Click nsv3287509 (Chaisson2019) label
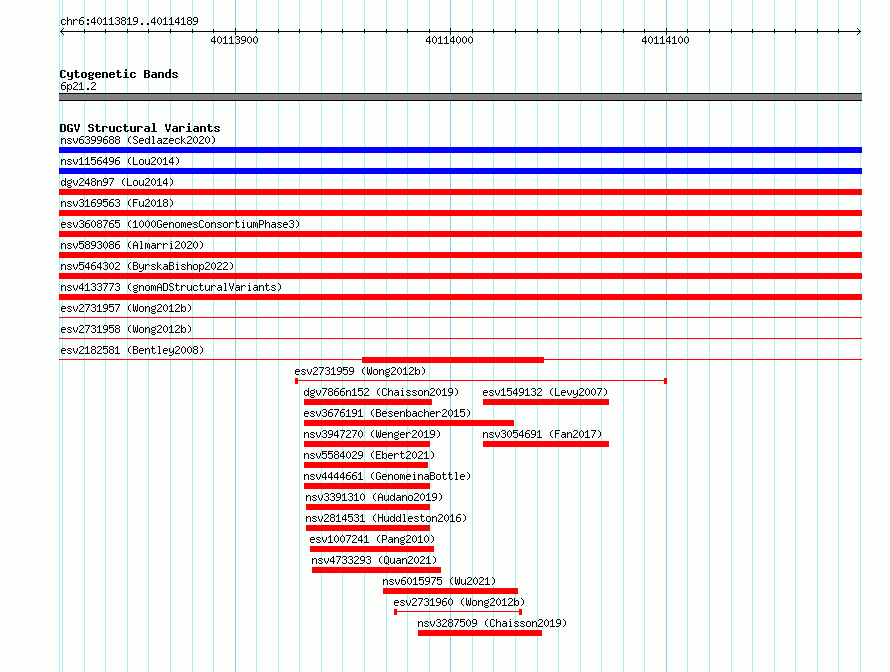890x672 pixels. pos(492,623)
